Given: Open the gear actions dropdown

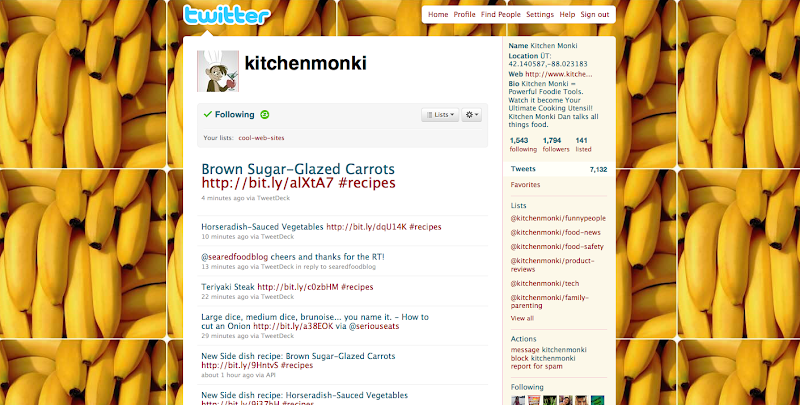Looking at the screenshot, I should pos(471,115).
